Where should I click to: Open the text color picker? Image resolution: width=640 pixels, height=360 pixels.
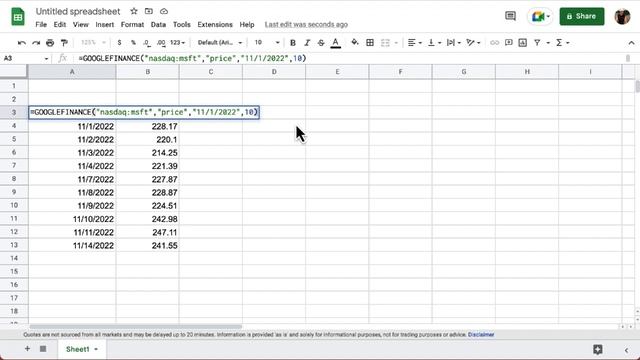coord(336,42)
